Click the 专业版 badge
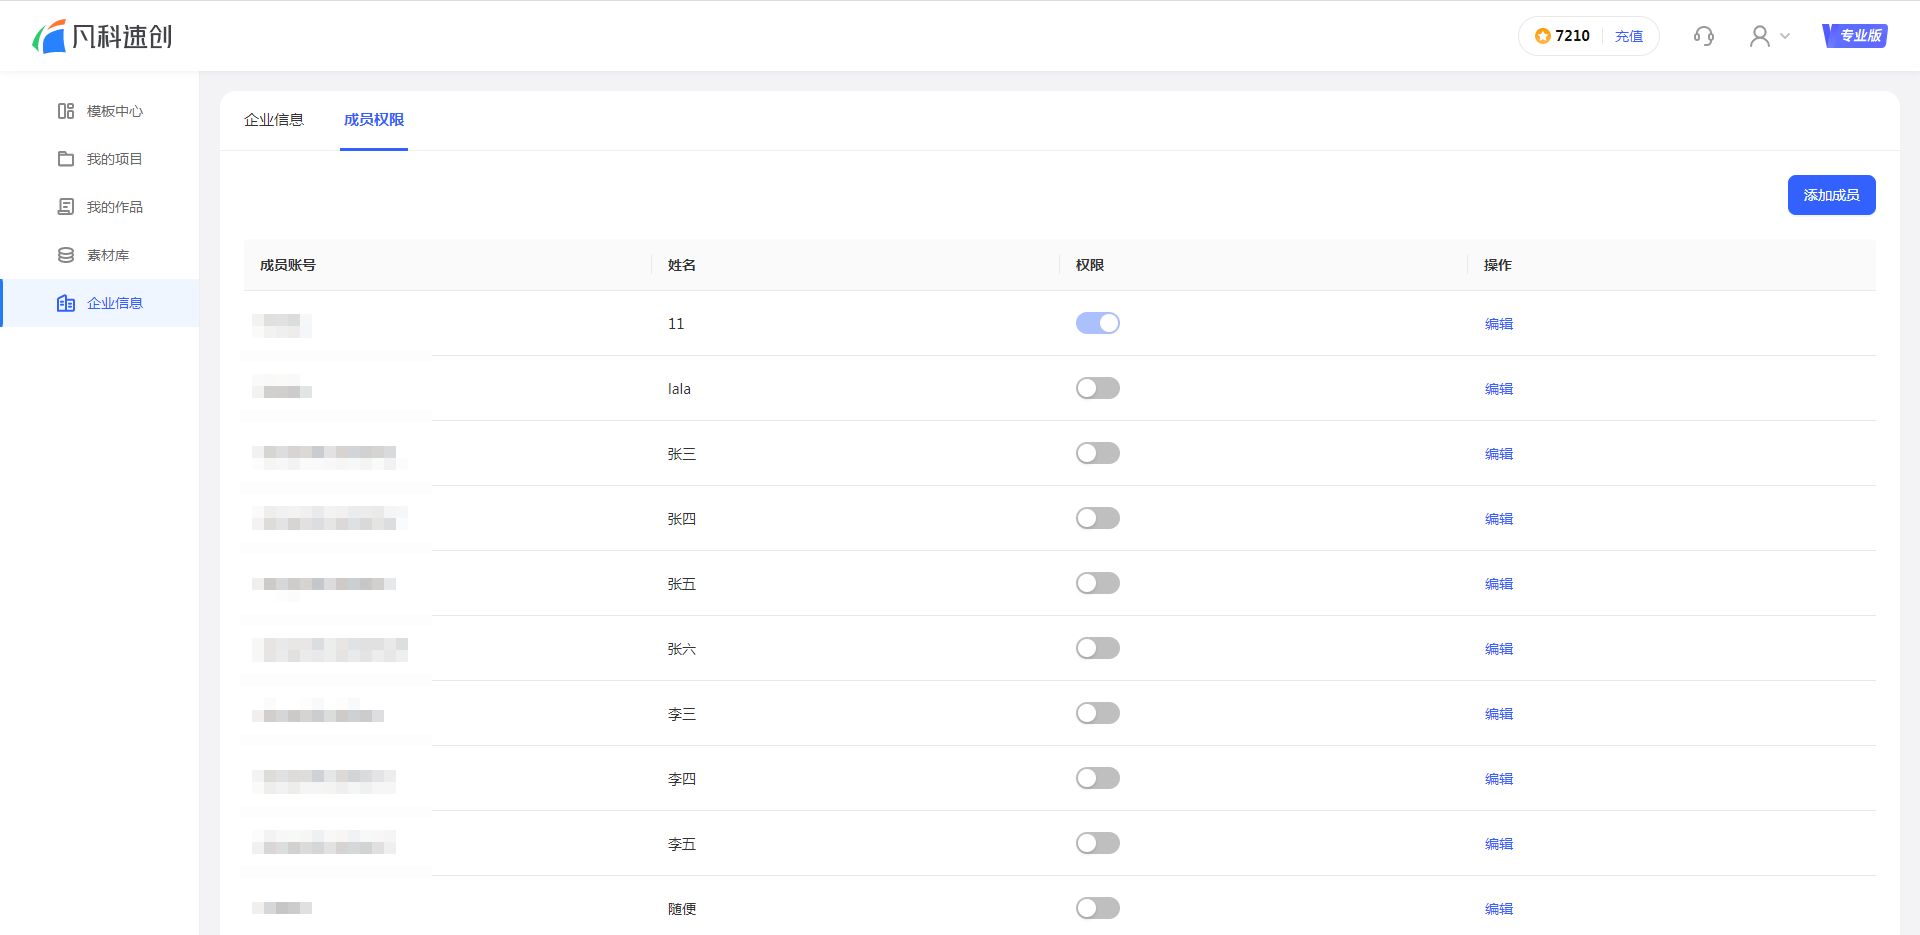Viewport: 1920px width, 935px height. [x=1855, y=36]
